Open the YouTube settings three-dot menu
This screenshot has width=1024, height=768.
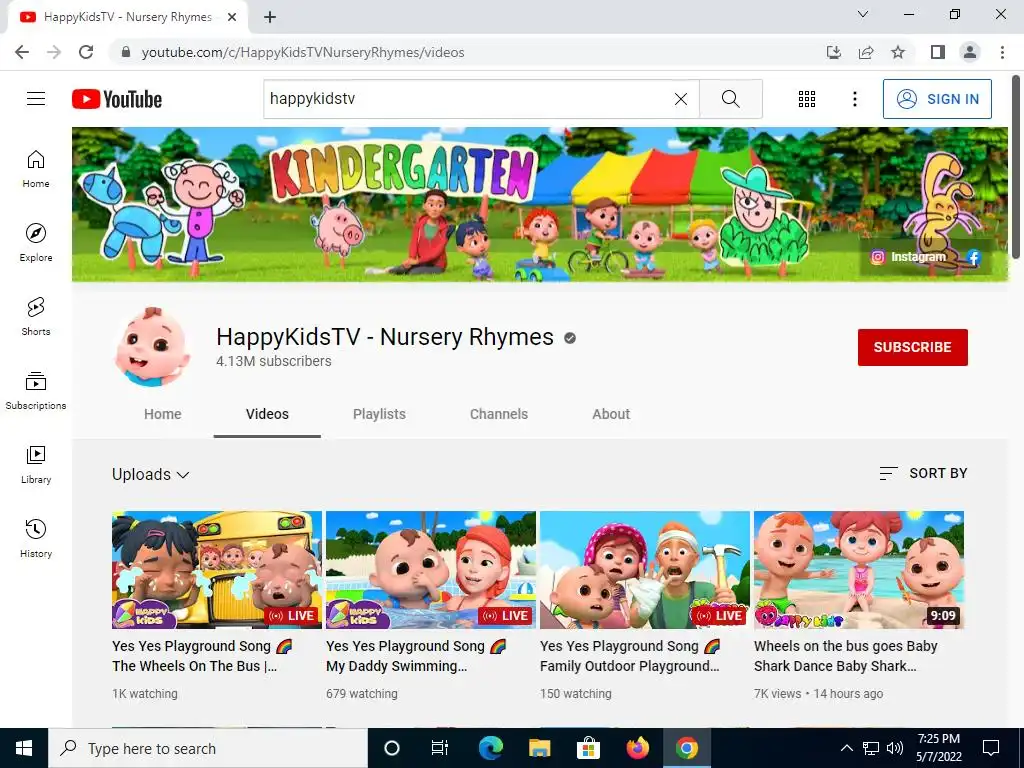tap(854, 99)
